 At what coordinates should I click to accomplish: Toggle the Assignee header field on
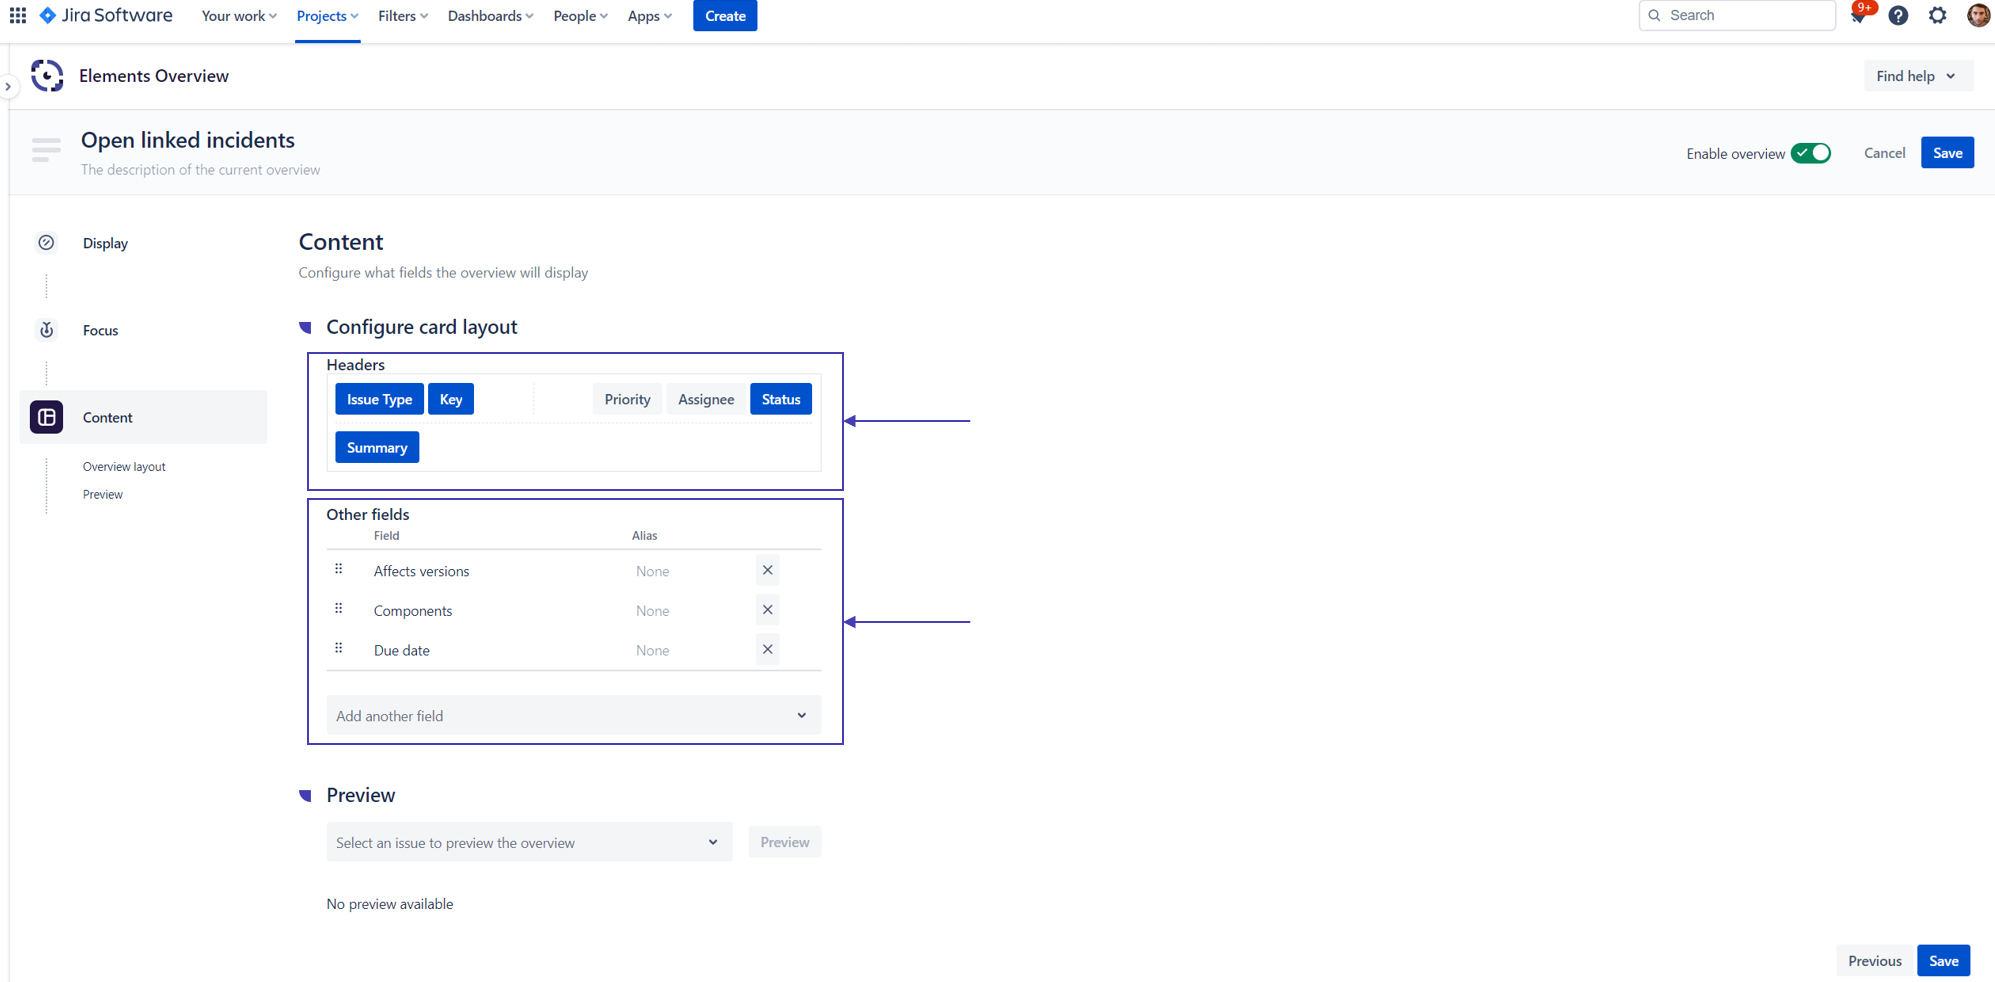pyautogui.click(x=705, y=399)
